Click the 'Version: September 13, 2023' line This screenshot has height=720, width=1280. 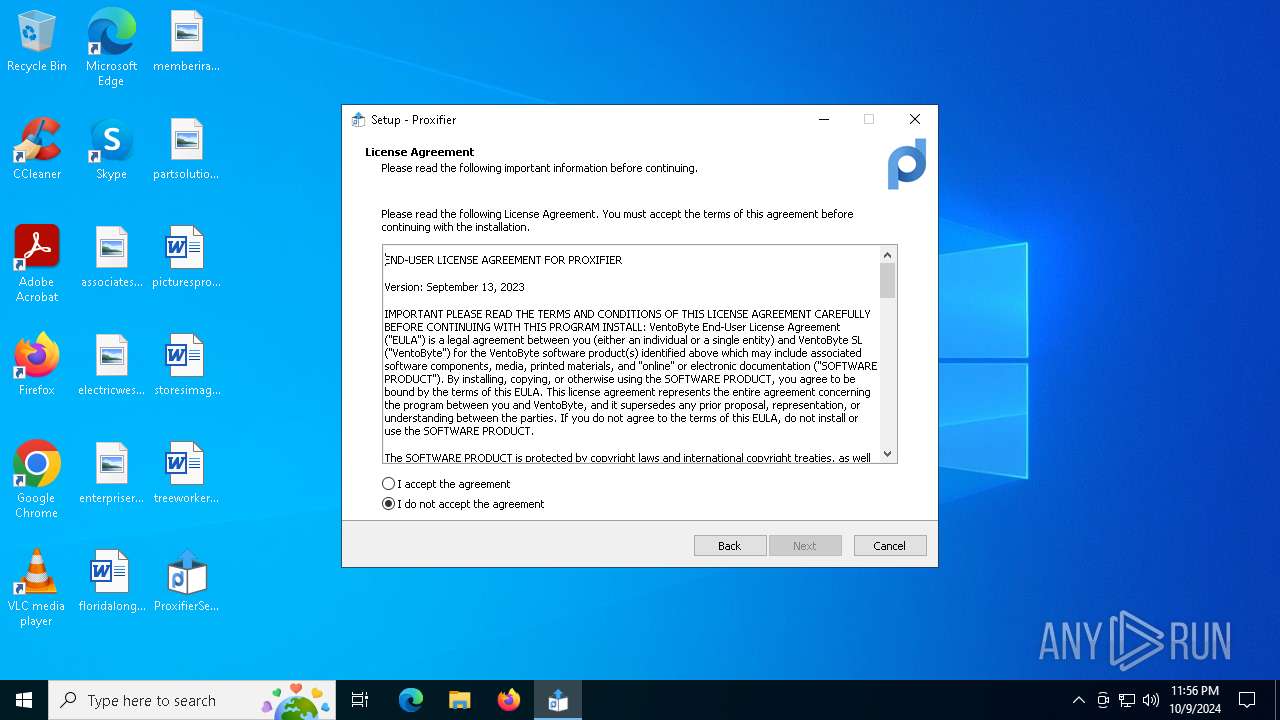pos(455,287)
